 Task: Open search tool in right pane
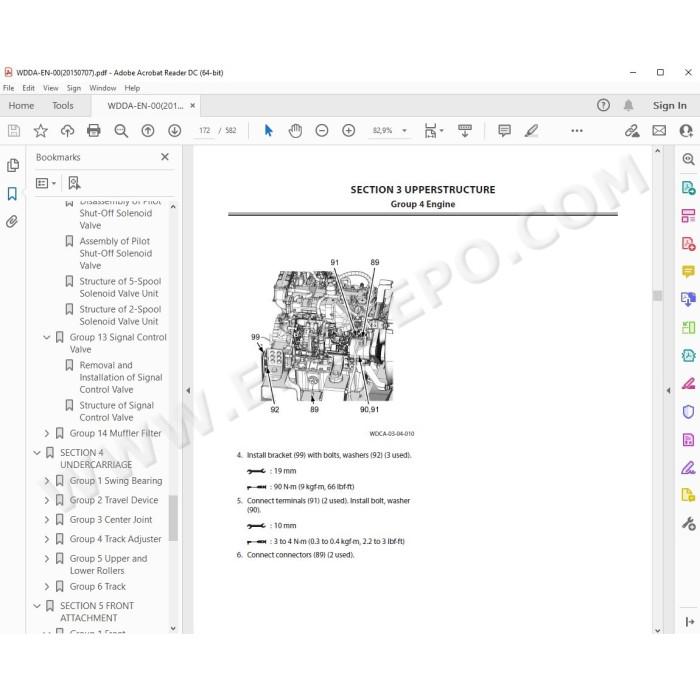click(x=688, y=159)
